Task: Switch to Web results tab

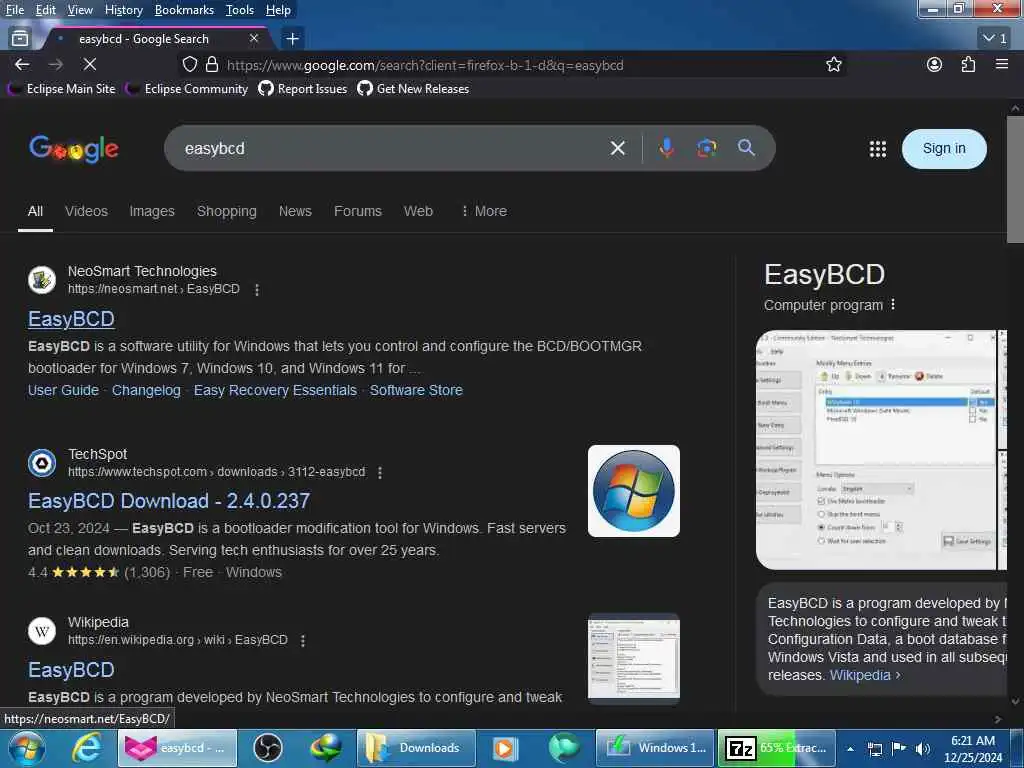Action: click(x=418, y=211)
